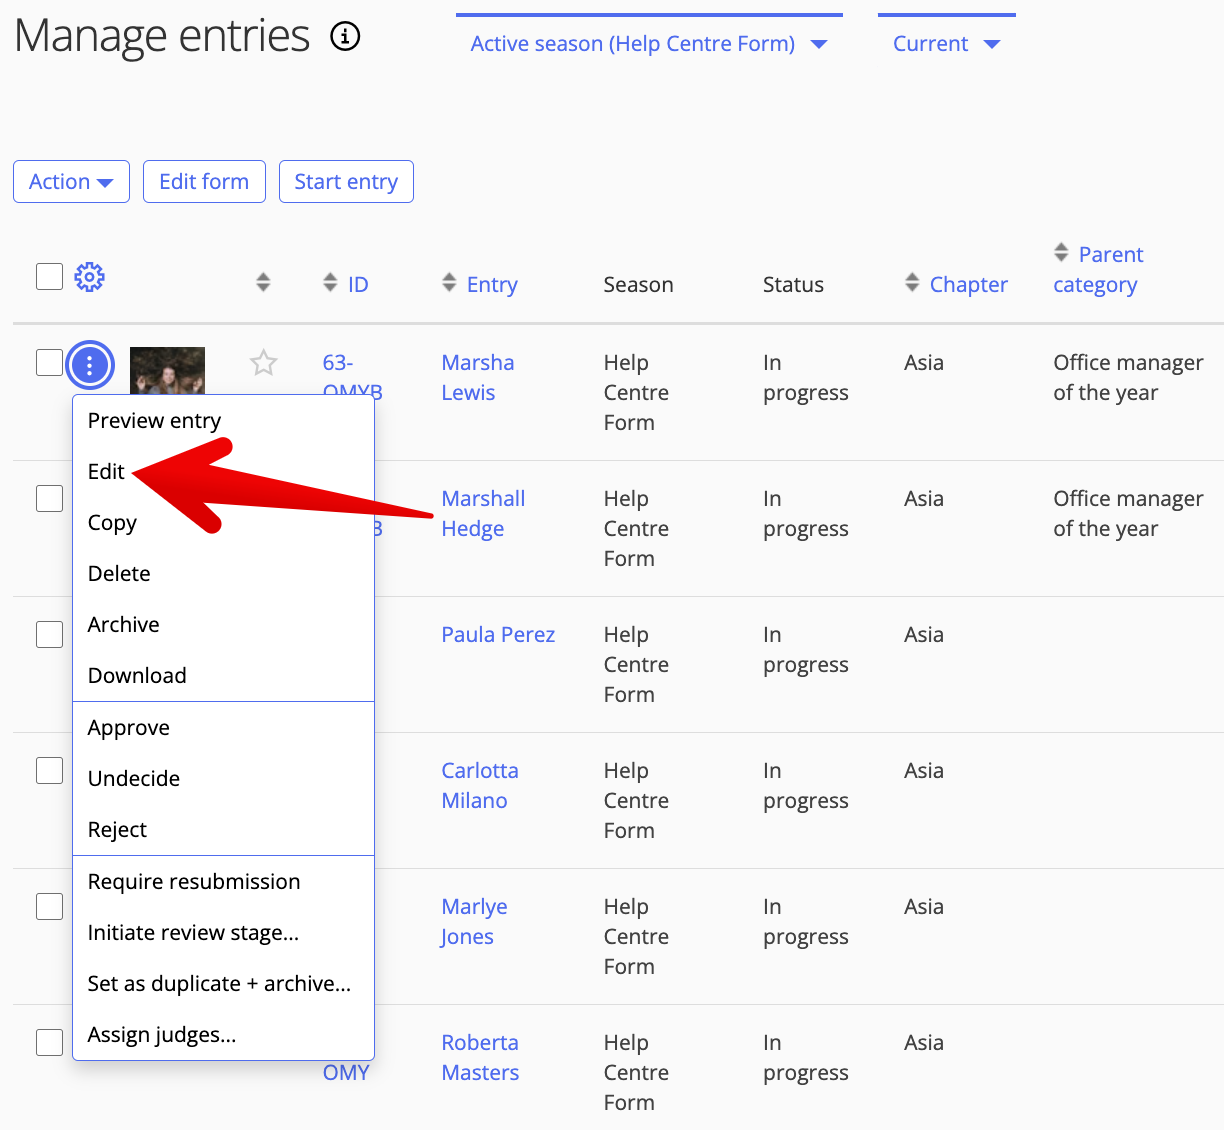Screen dimensions: 1224x1130
Task: Toggle the select-all header checkbox
Action: point(49,276)
